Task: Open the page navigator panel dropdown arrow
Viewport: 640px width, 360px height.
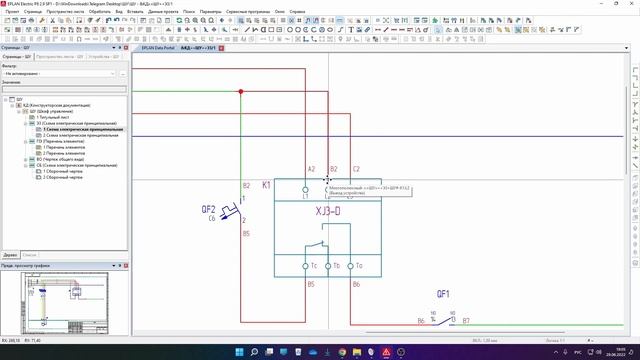Action: pyautogui.click(x=114, y=48)
